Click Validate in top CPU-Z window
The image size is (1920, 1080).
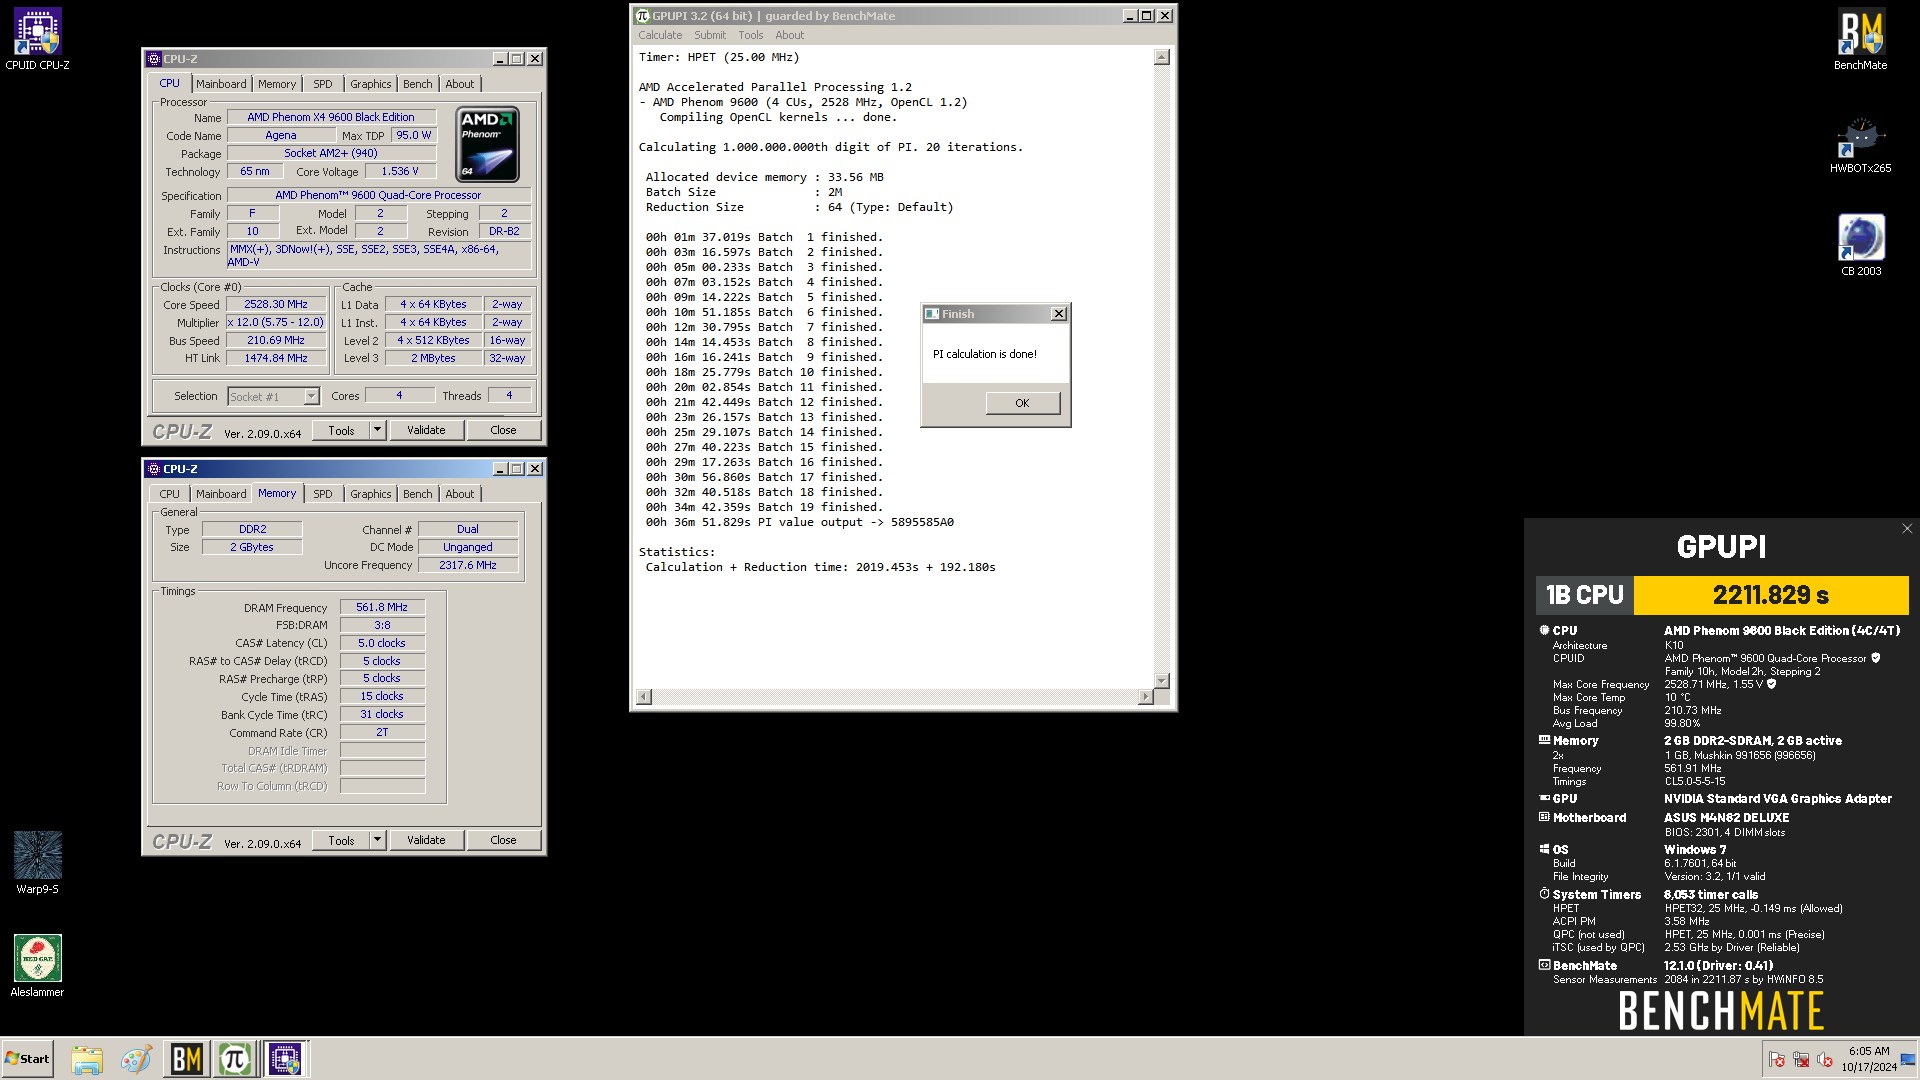tap(426, 430)
